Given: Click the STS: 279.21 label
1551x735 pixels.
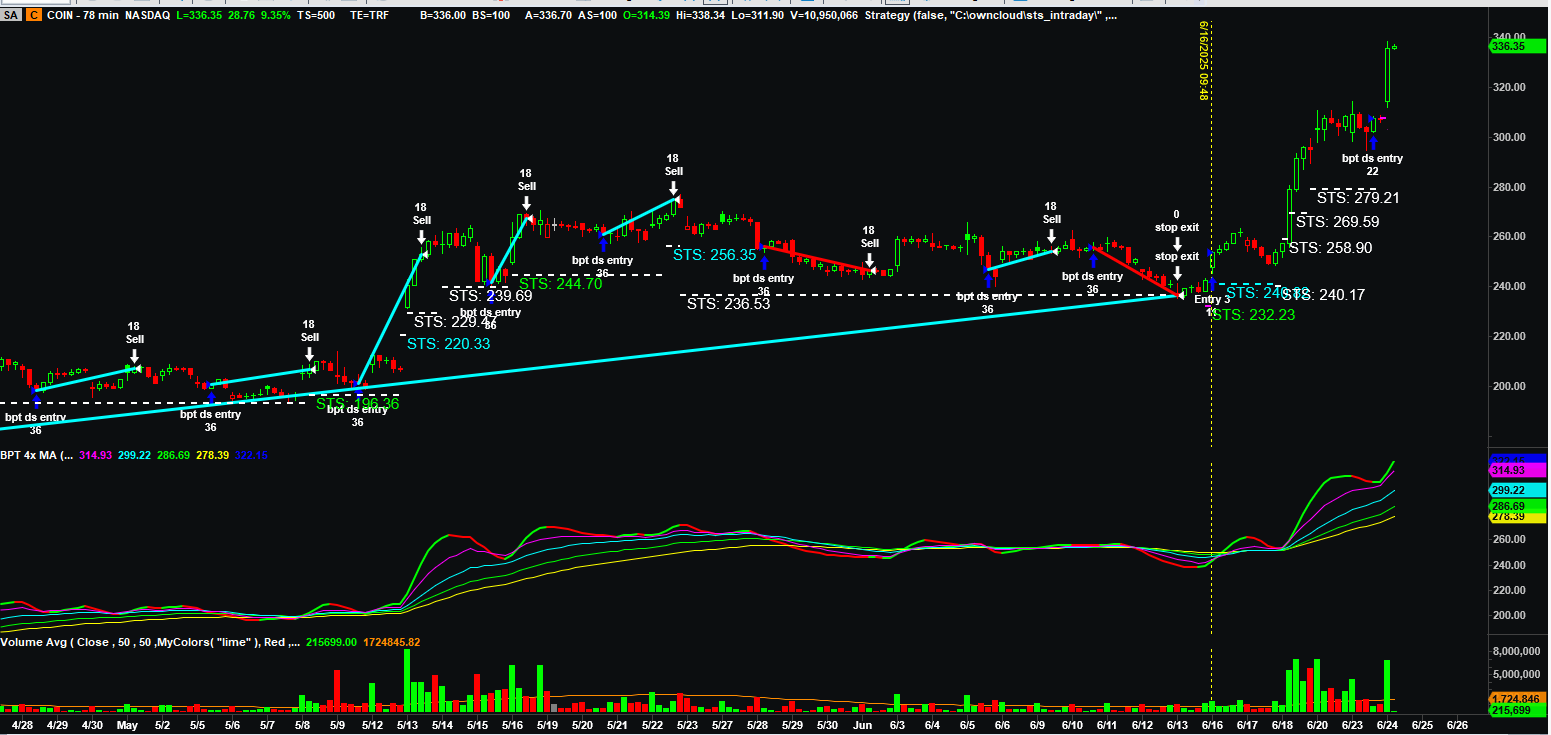Looking at the screenshot, I should pyautogui.click(x=1357, y=198).
